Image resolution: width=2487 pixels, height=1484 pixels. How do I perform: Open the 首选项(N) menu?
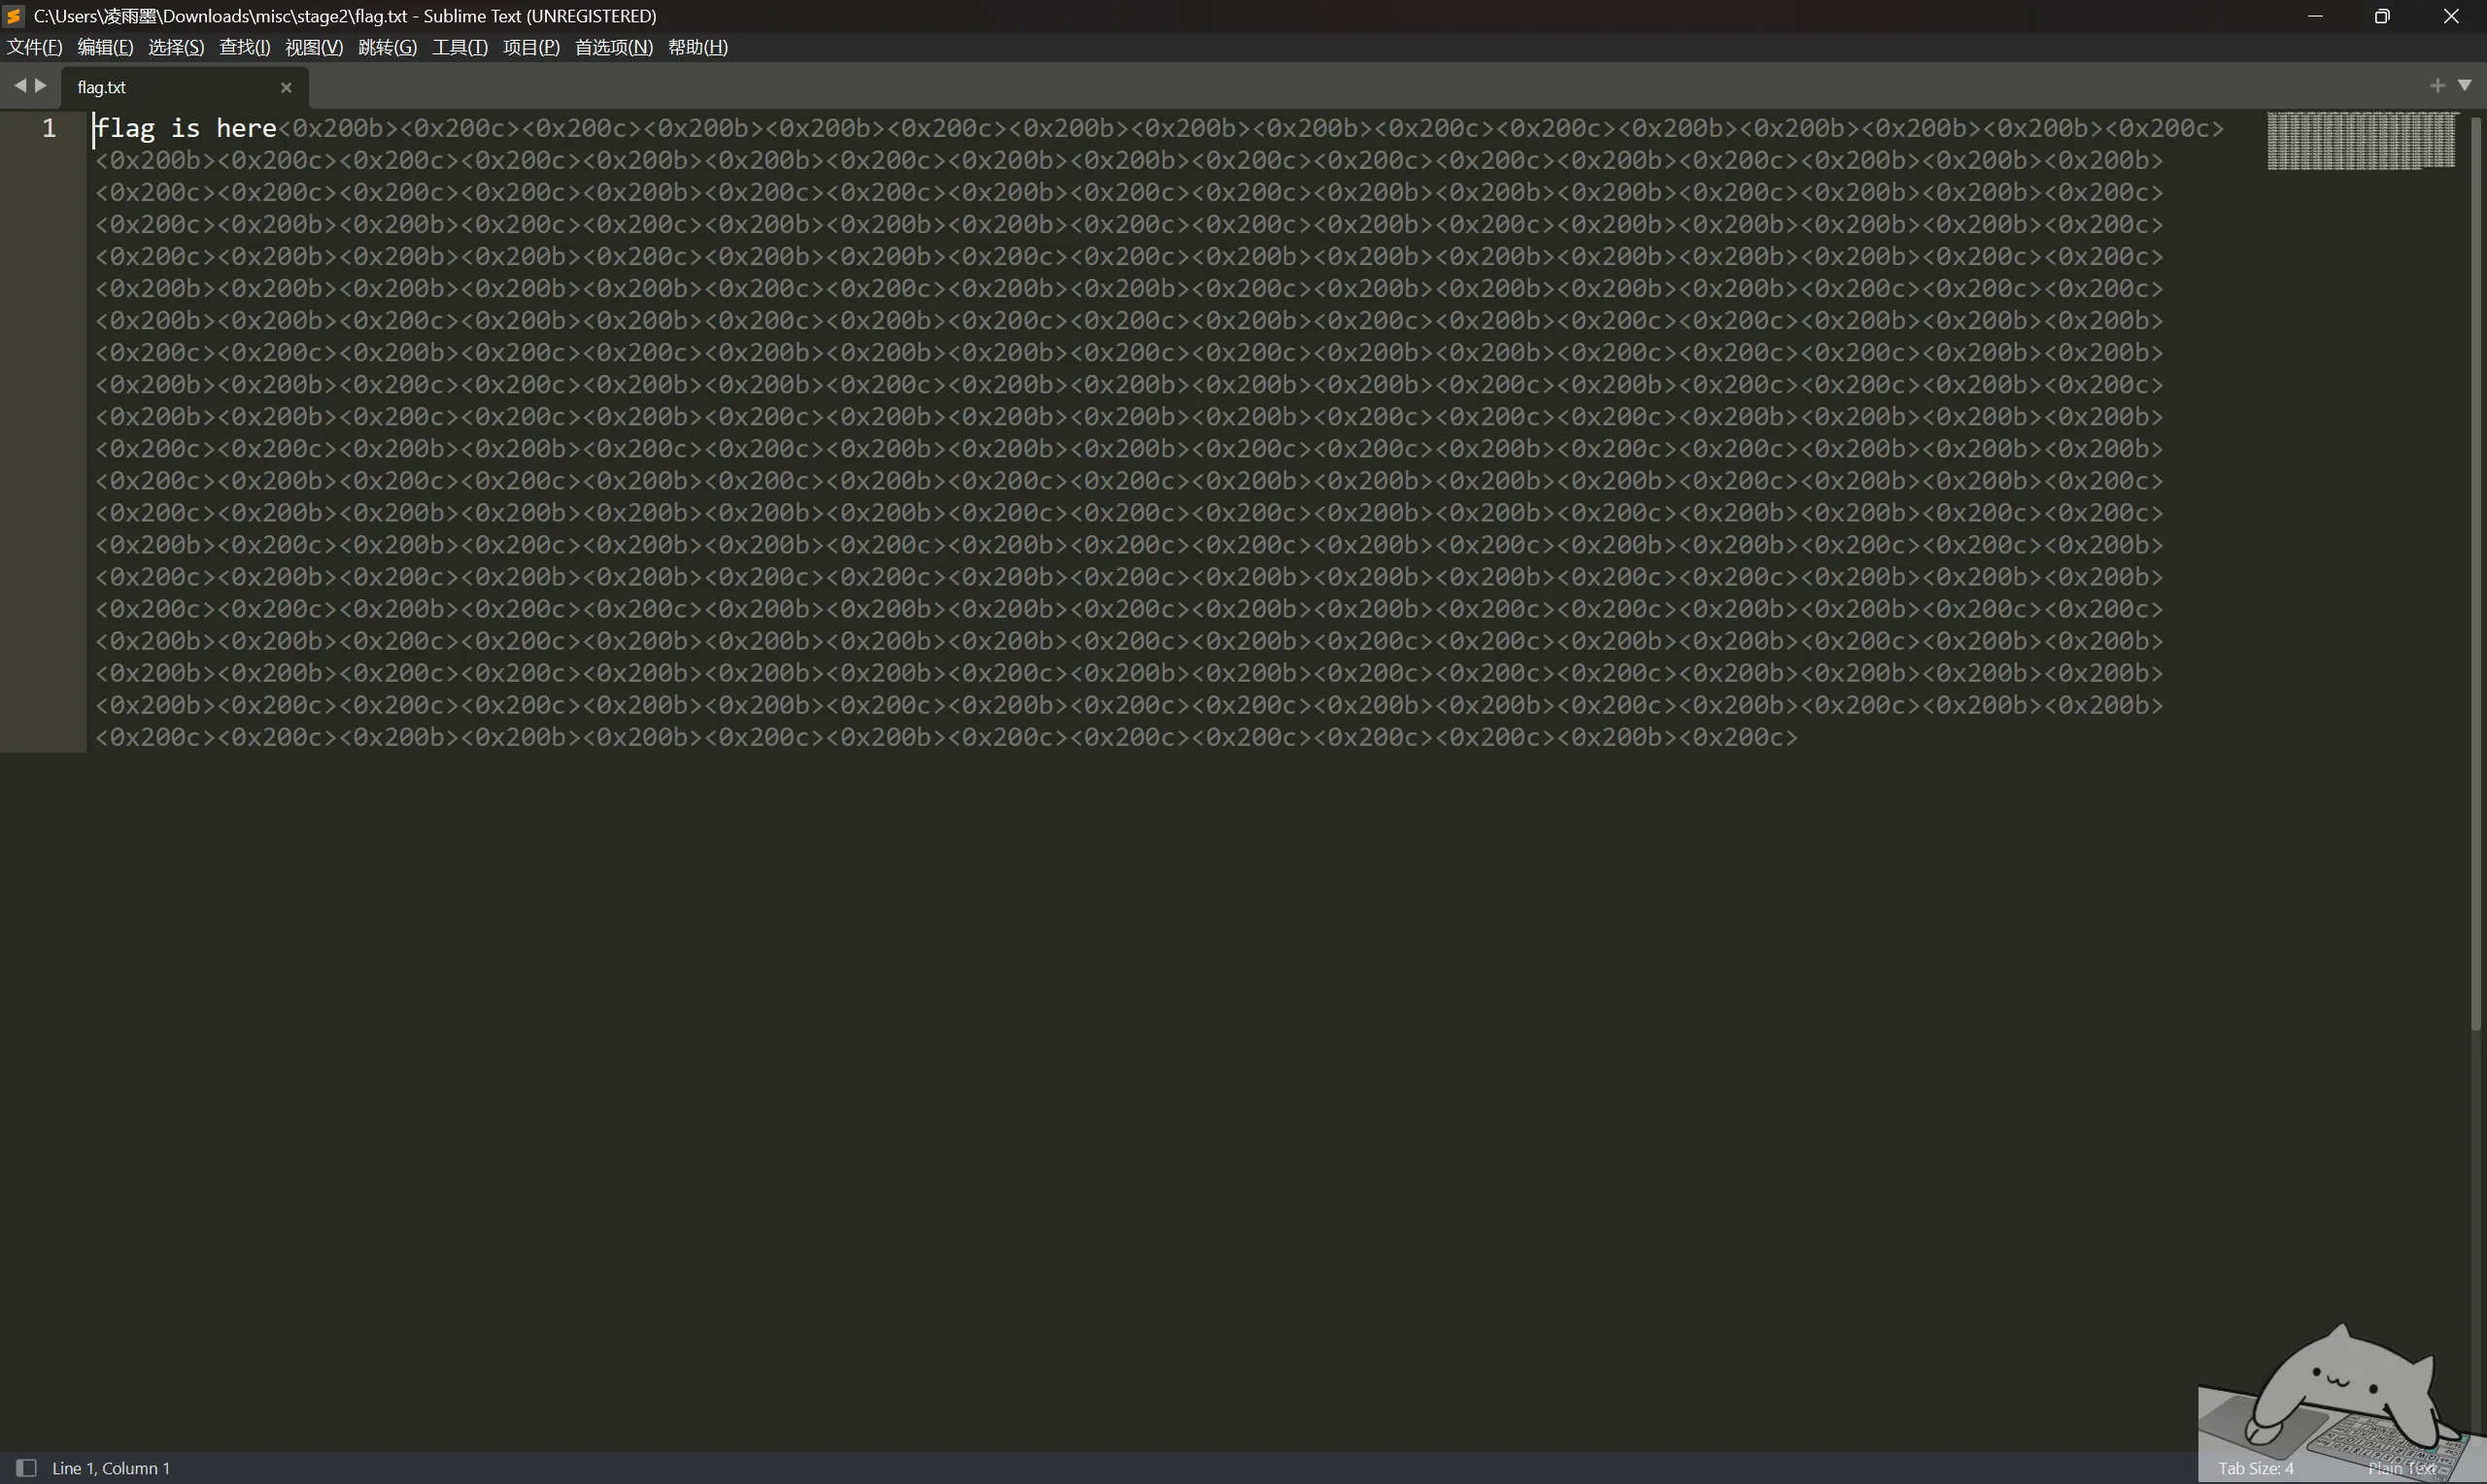614,47
